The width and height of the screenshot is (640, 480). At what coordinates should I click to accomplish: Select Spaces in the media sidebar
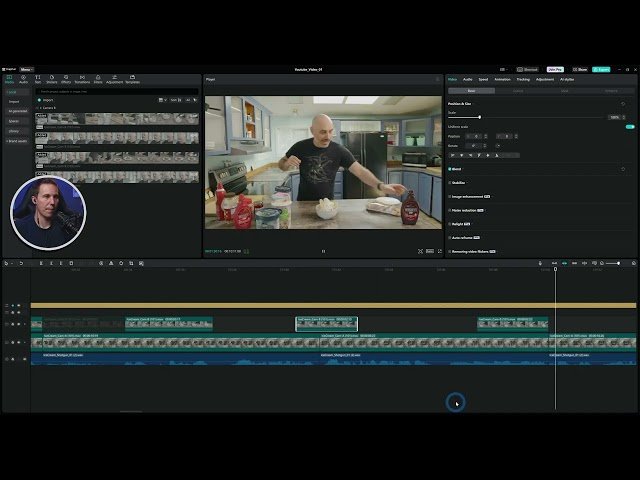[x=14, y=121]
